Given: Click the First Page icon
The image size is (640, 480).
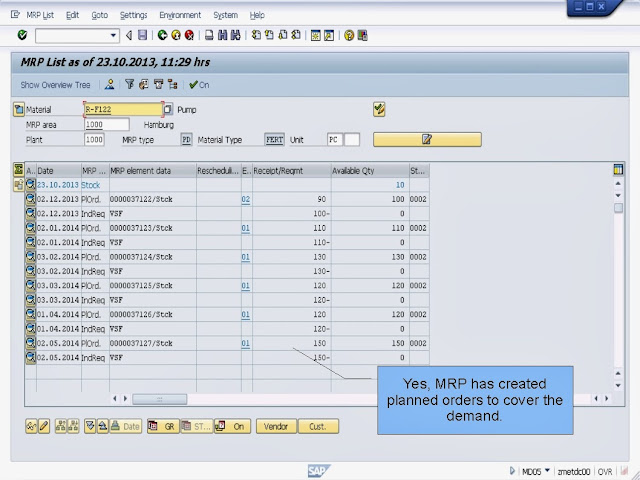Looking at the screenshot, I should [256, 36].
